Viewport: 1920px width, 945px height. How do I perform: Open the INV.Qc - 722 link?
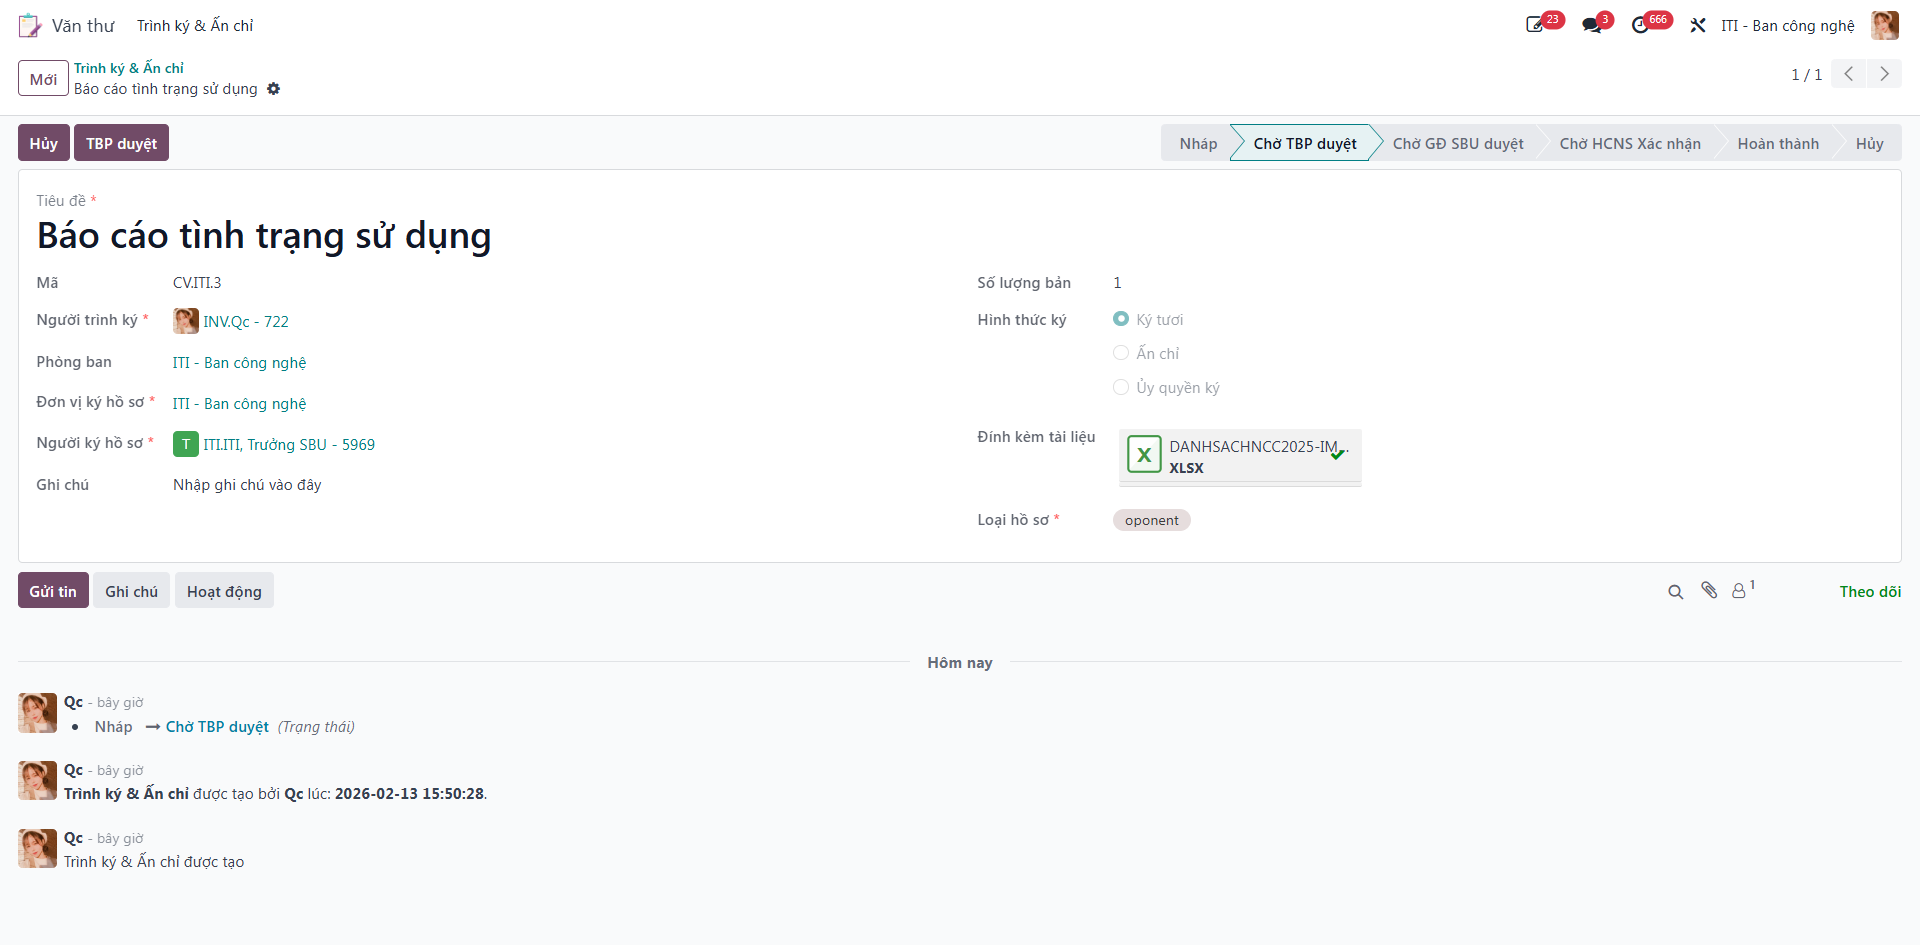[x=246, y=321]
